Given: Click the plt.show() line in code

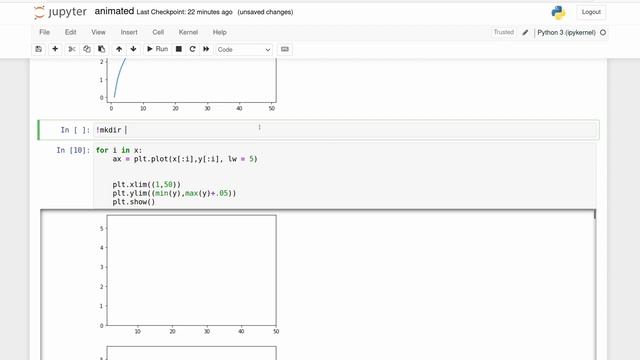Looking at the screenshot, I should pyautogui.click(x=134, y=202).
